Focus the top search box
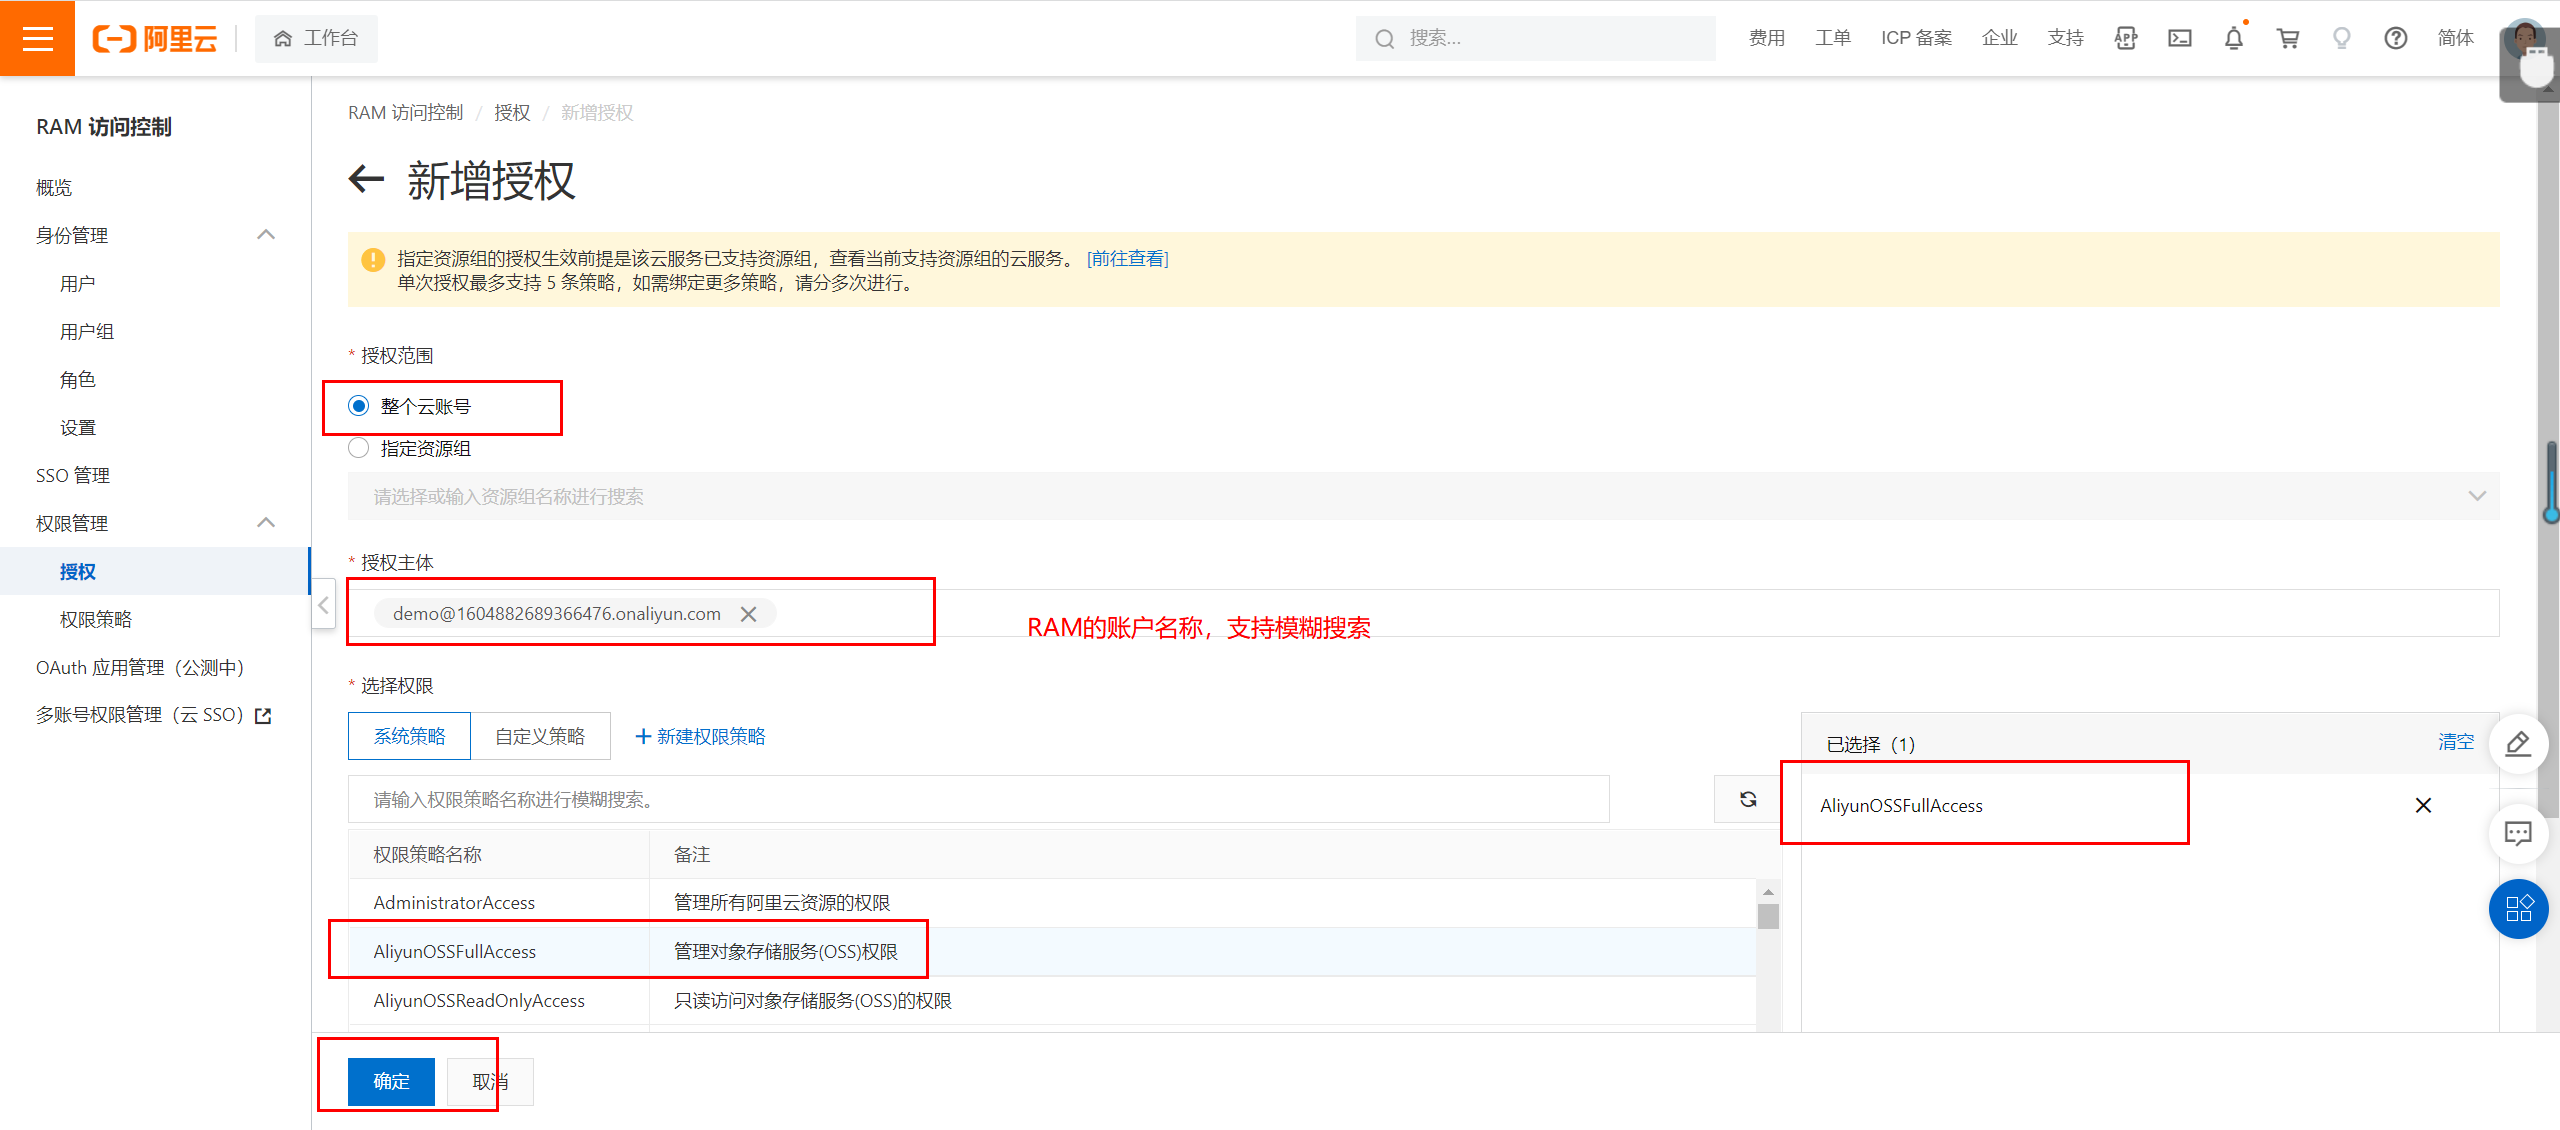2560x1130 pixels. click(1535, 38)
